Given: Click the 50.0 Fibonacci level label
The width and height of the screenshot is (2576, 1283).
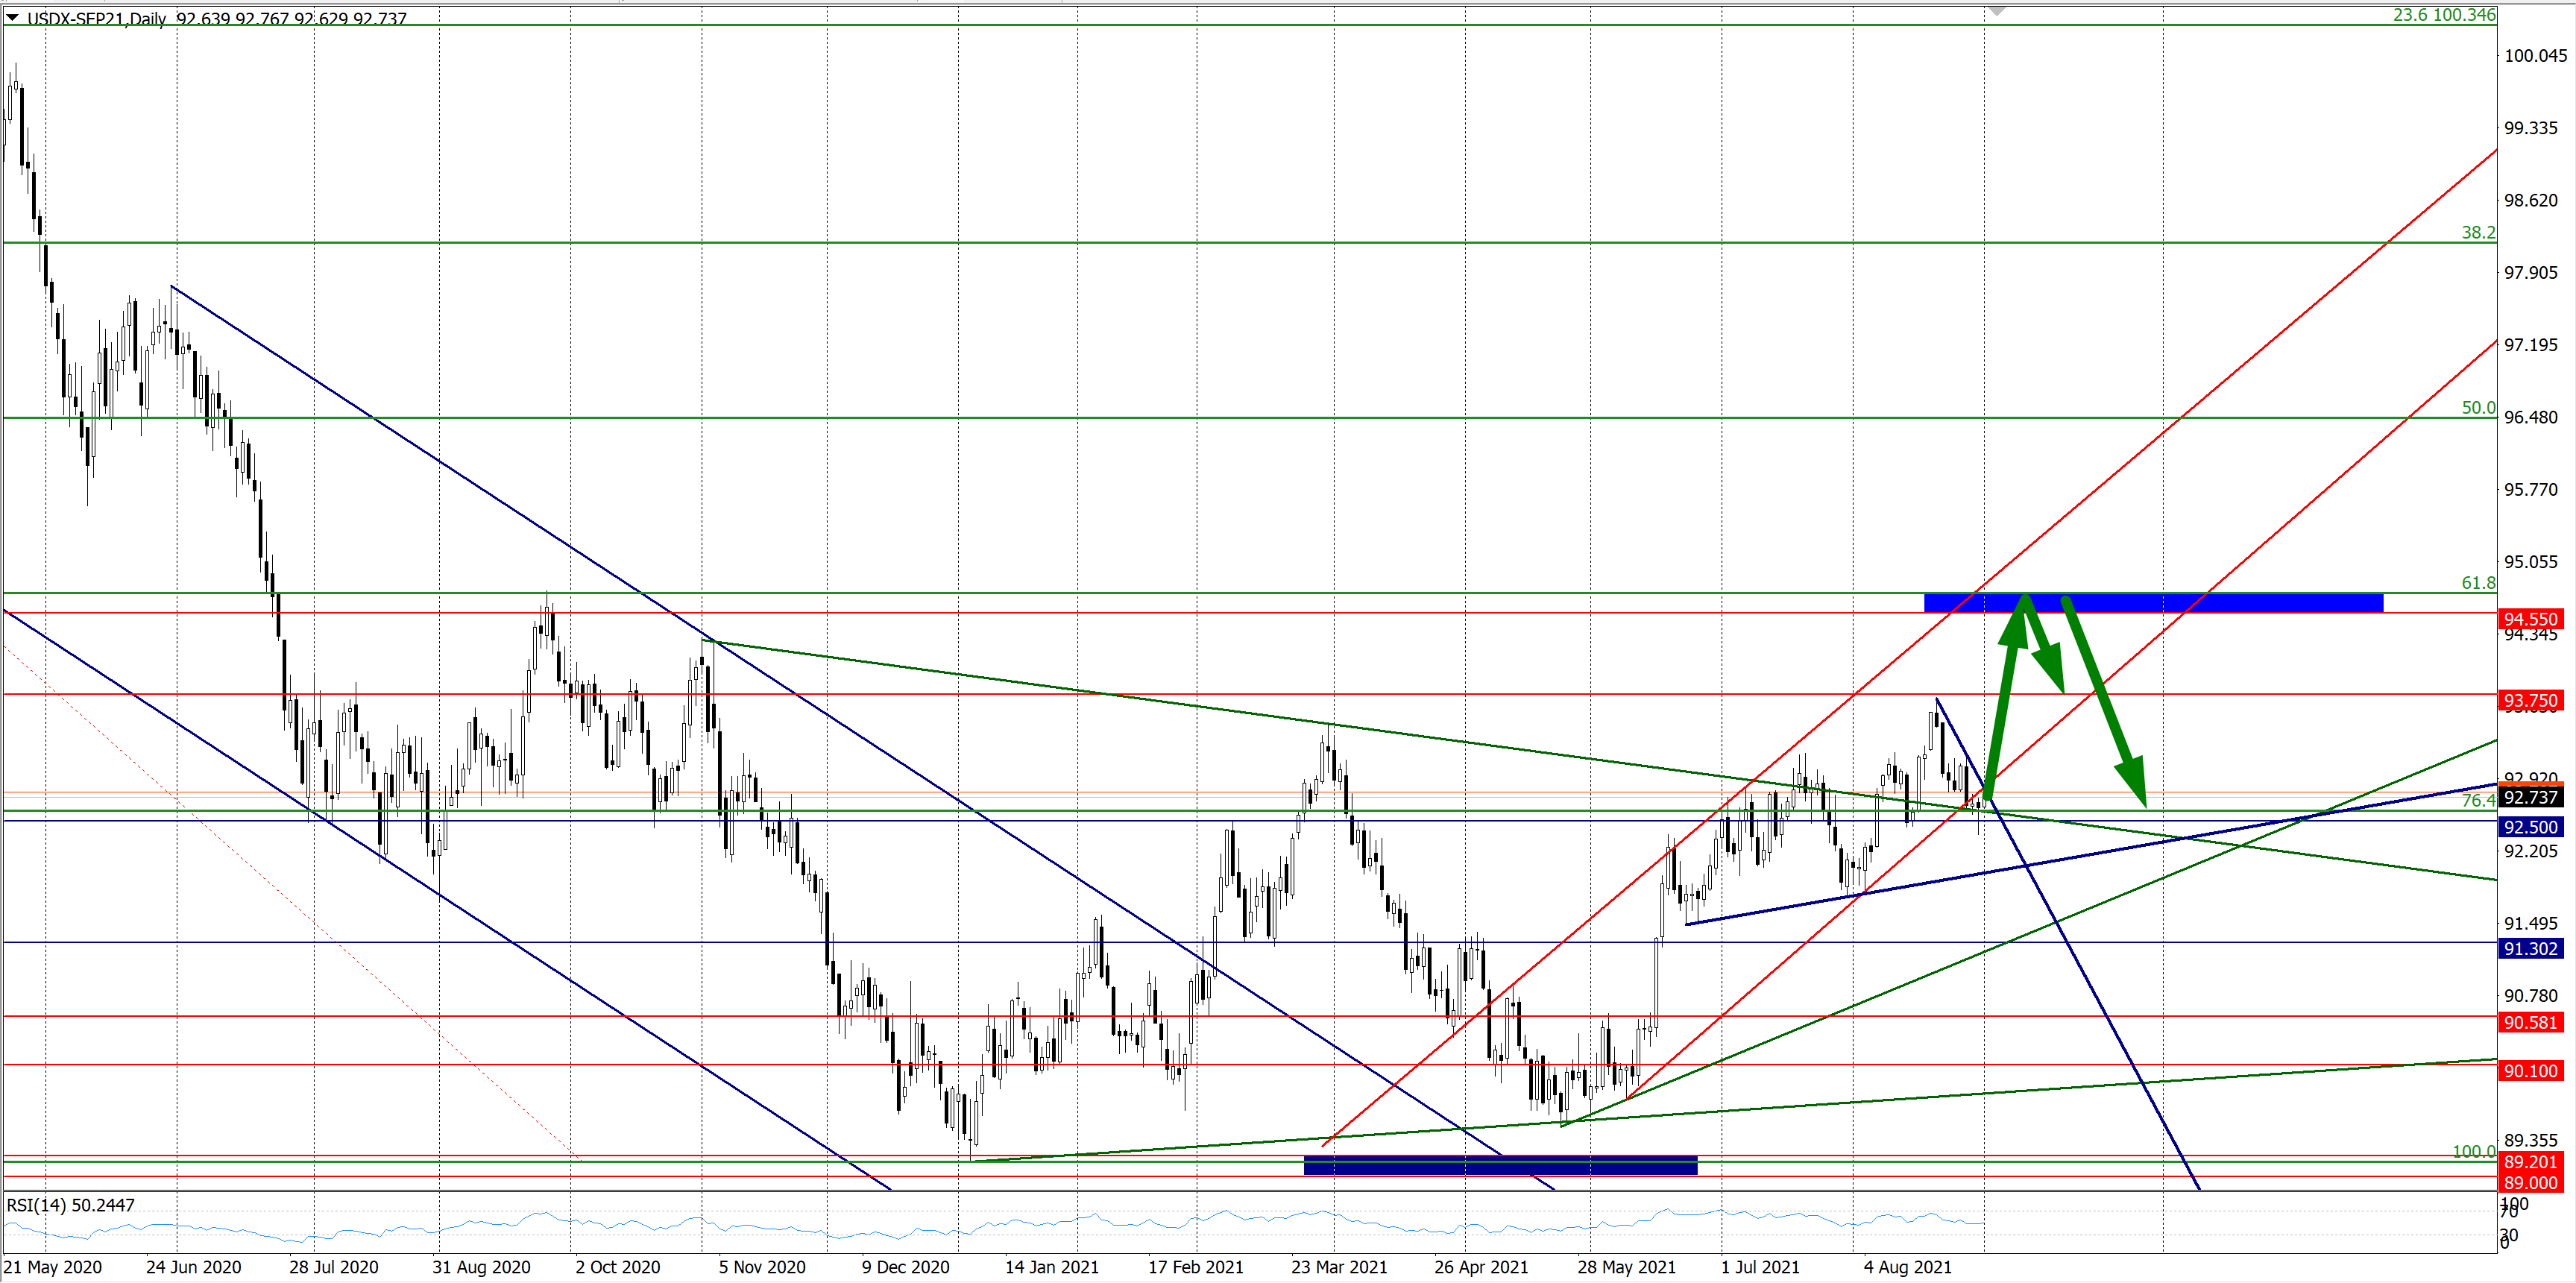Looking at the screenshot, I should coord(2478,407).
